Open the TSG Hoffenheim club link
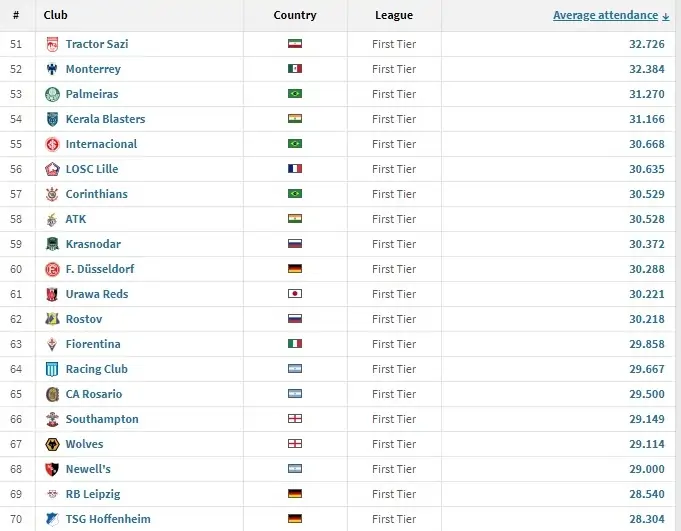Image resolution: width=681 pixels, height=531 pixels. [x=108, y=519]
